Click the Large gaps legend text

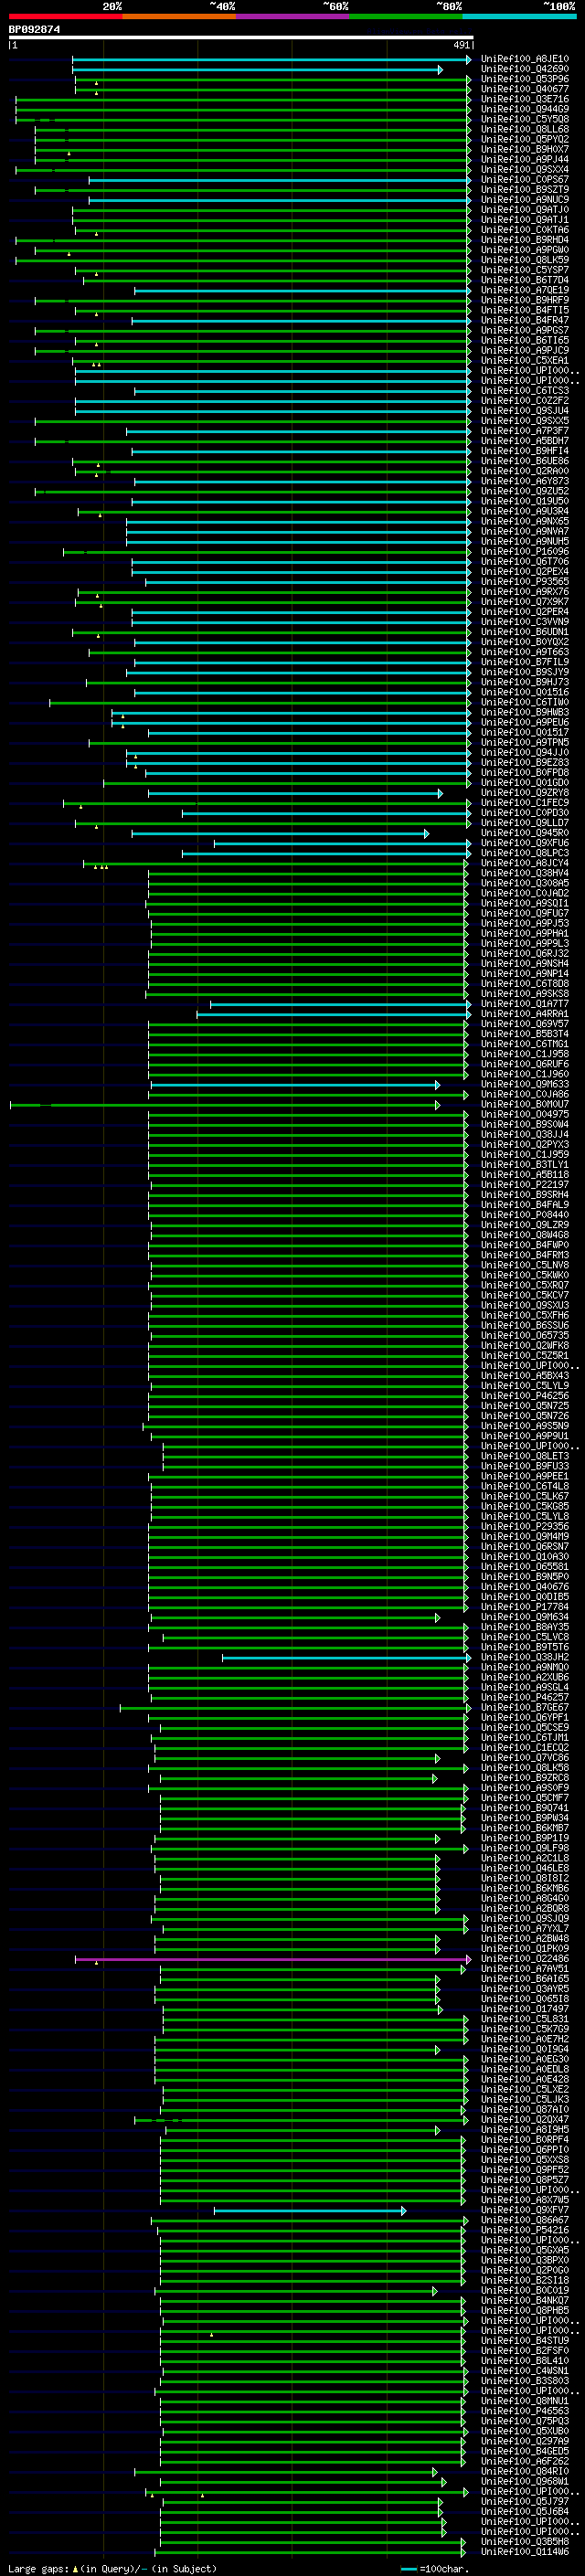pyautogui.click(x=39, y=2568)
